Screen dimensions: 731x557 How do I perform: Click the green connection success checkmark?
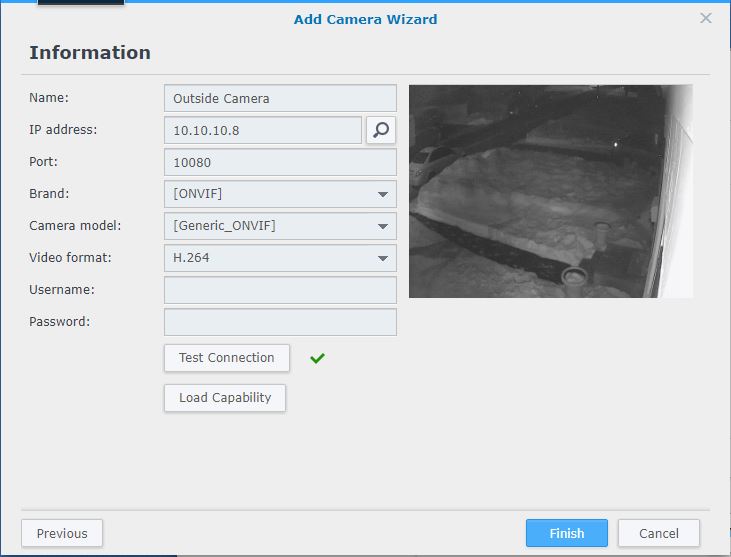tap(317, 358)
